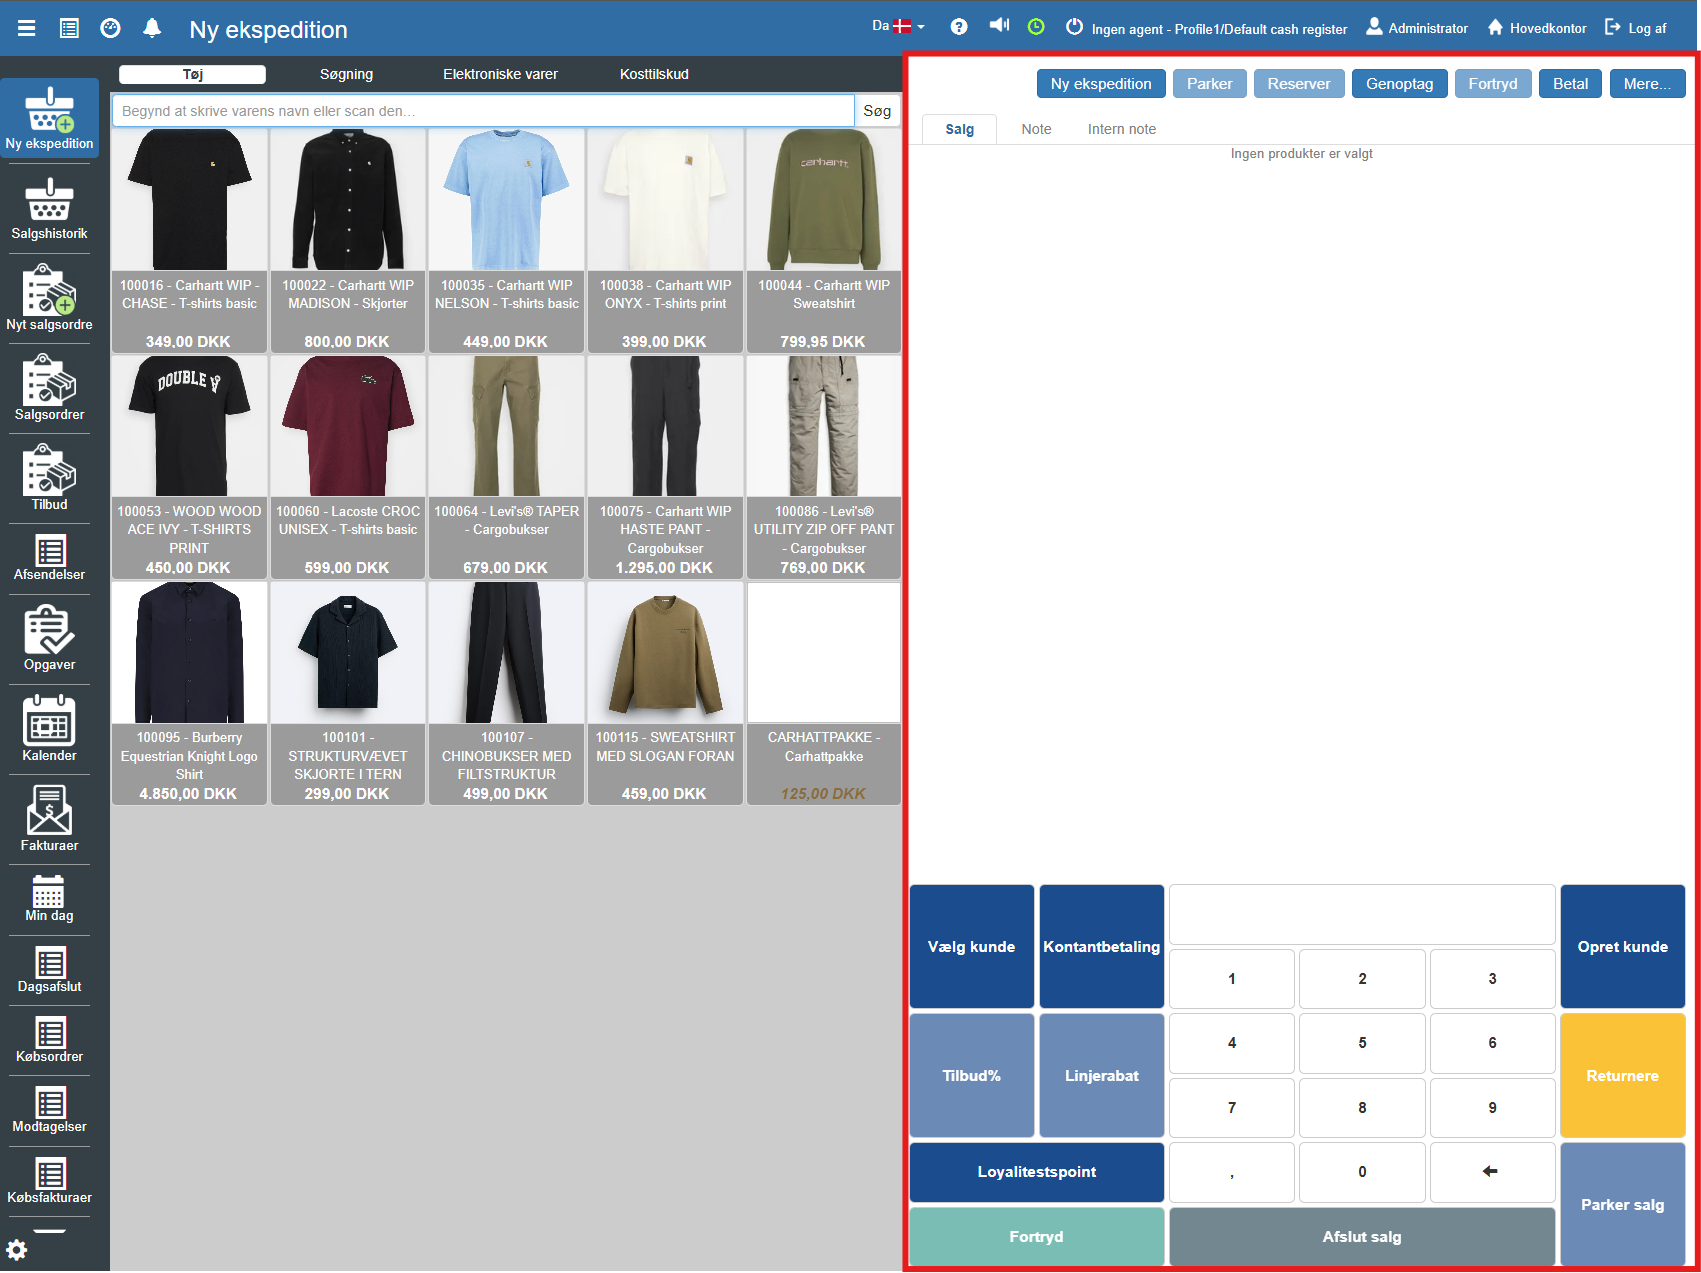Open Opgaver in the sidebar
The image size is (1701, 1273).
(50, 639)
